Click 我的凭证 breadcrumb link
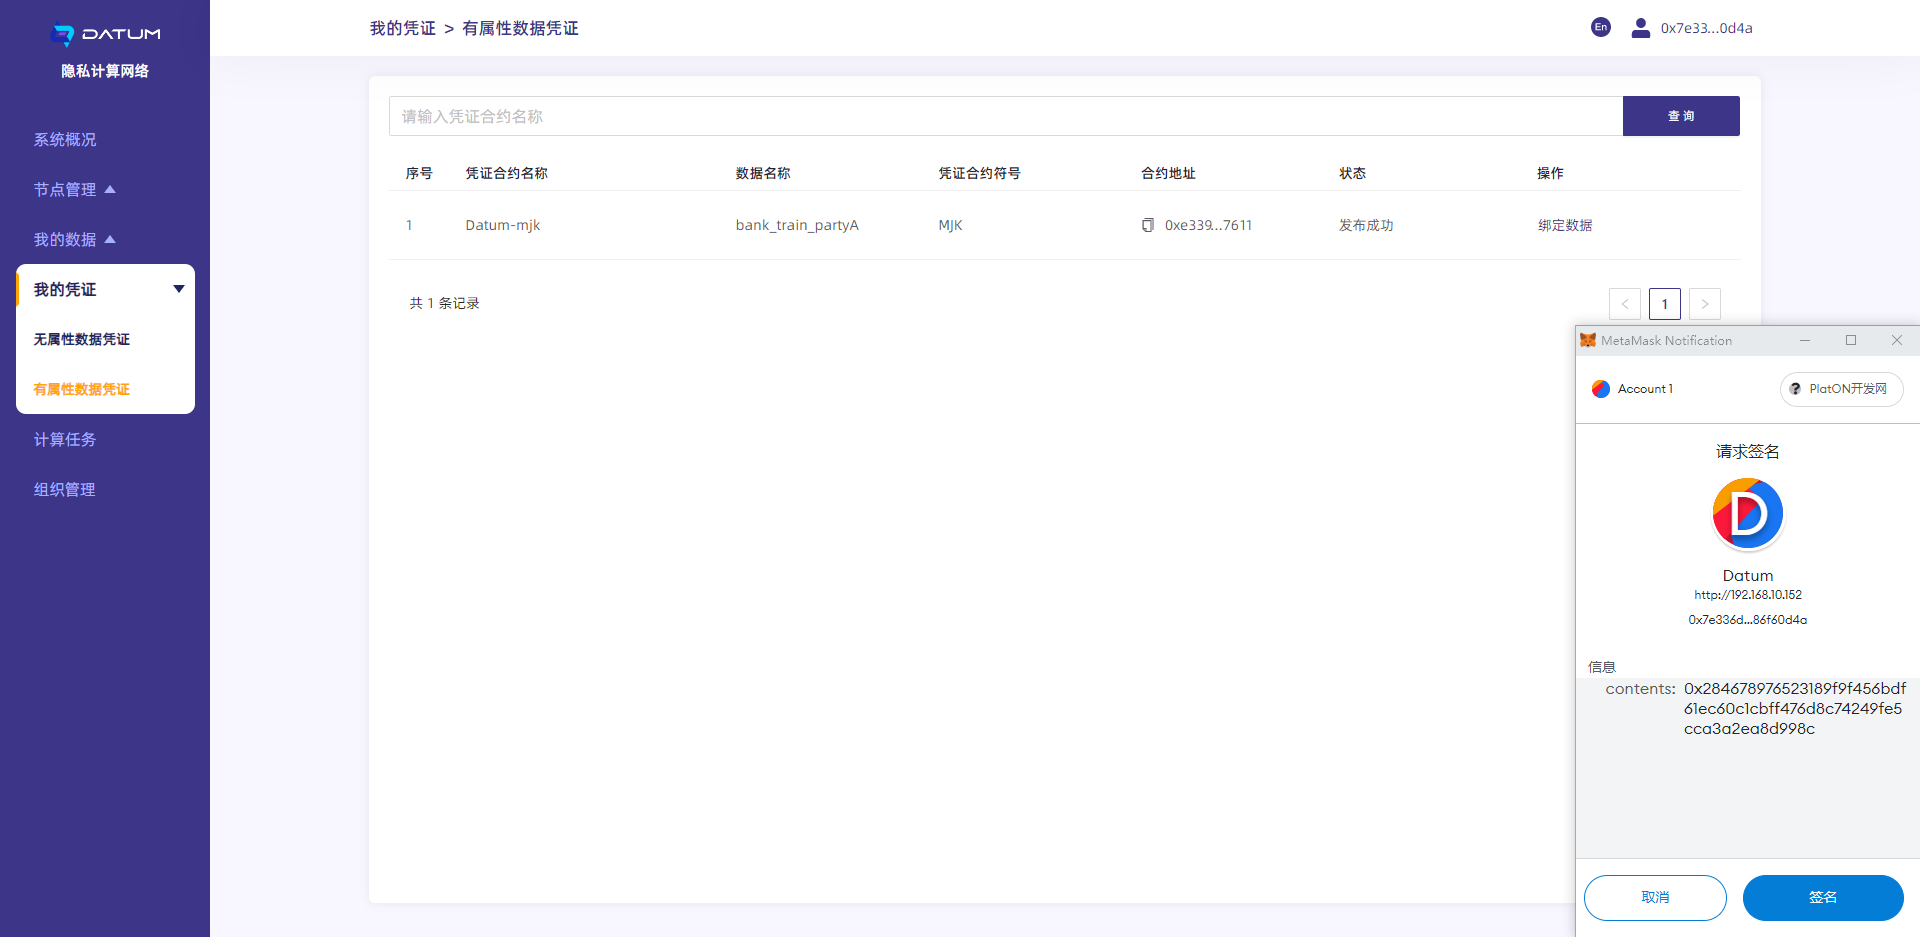 403,28
